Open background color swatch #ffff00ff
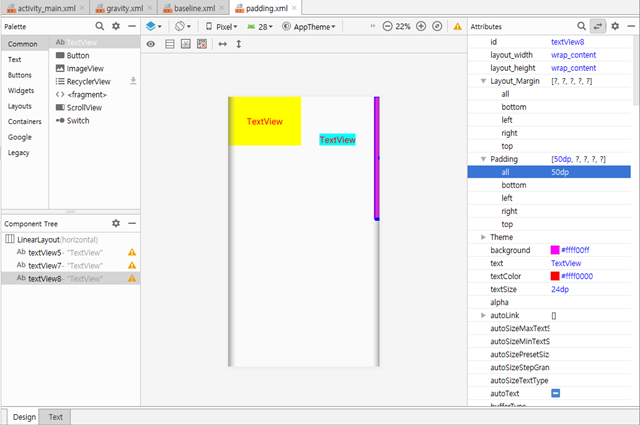The height and width of the screenshot is (426, 640). coord(555,250)
